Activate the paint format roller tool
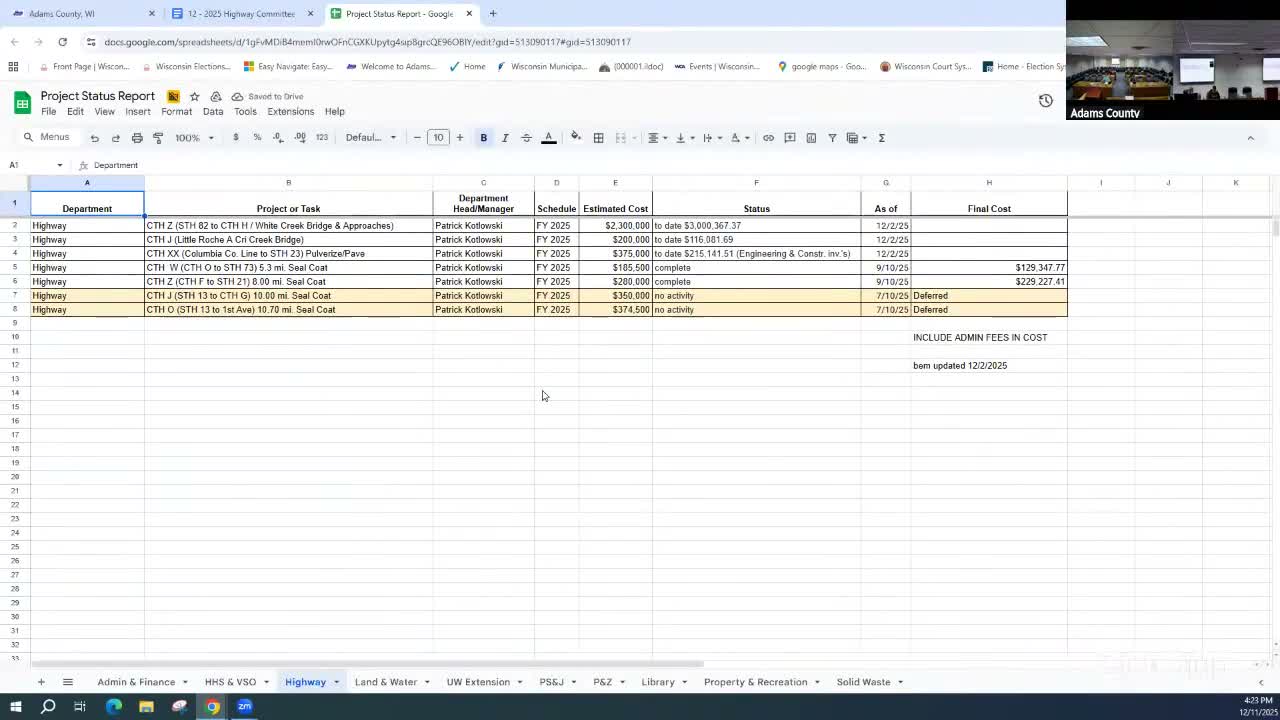1280x720 pixels. pyautogui.click(x=158, y=138)
